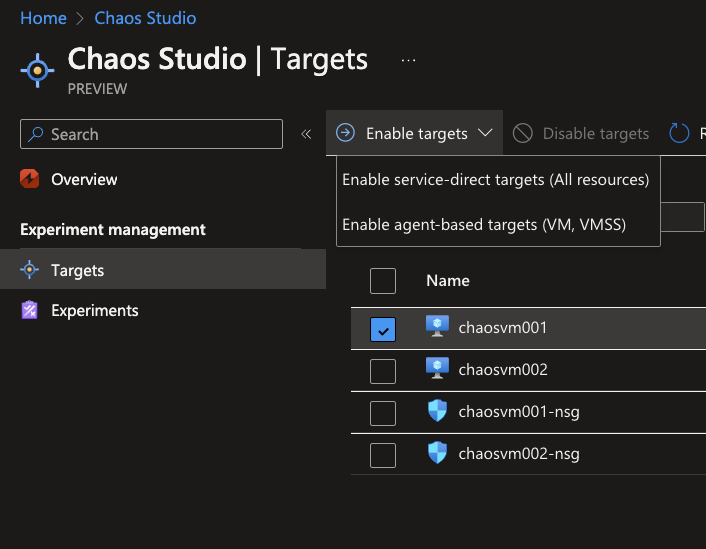Click the Enable targets arrow icon
706x549 pixels.
345,133
